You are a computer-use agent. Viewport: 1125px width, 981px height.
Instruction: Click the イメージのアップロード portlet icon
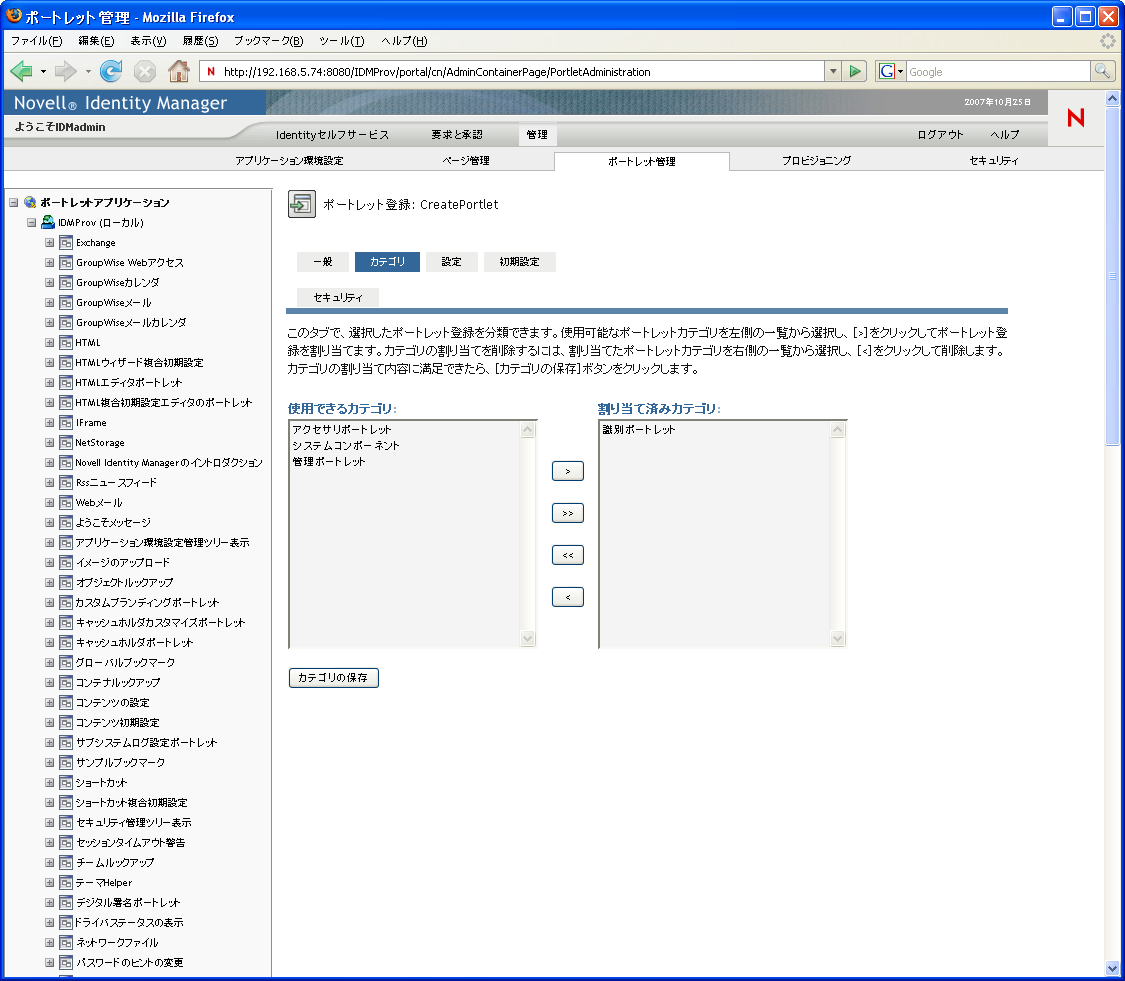(66, 563)
